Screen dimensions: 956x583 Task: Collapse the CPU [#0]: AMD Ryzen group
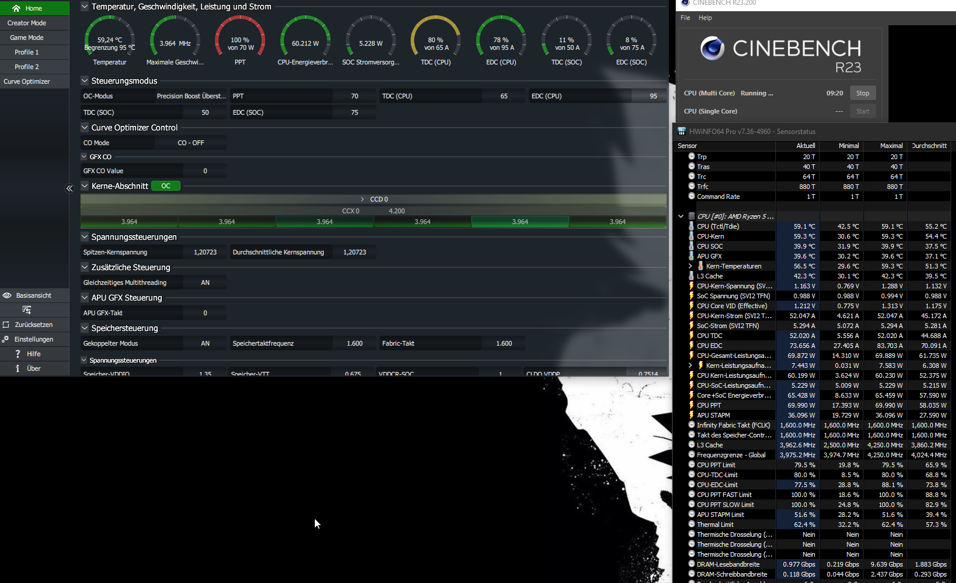pos(681,216)
